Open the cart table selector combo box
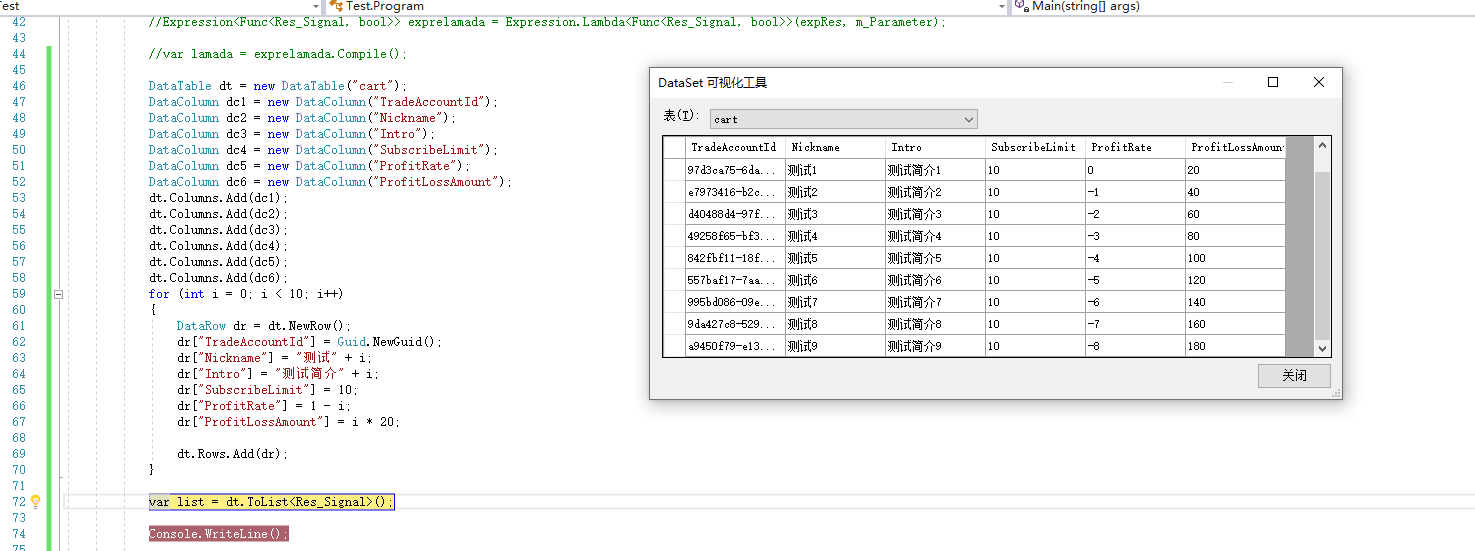The image size is (1475, 551). (843, 119)
